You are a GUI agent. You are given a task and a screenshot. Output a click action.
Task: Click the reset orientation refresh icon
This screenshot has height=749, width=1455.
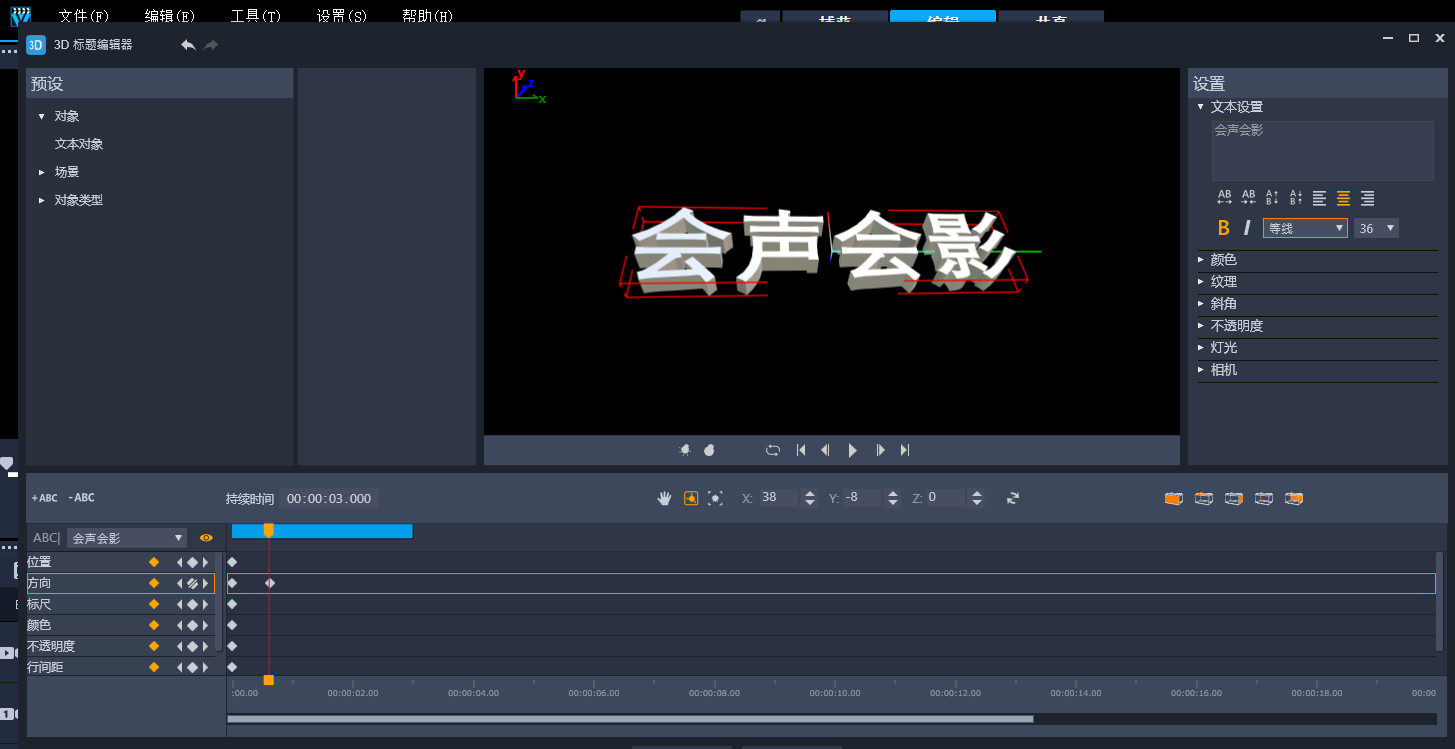pos(1013,498)
